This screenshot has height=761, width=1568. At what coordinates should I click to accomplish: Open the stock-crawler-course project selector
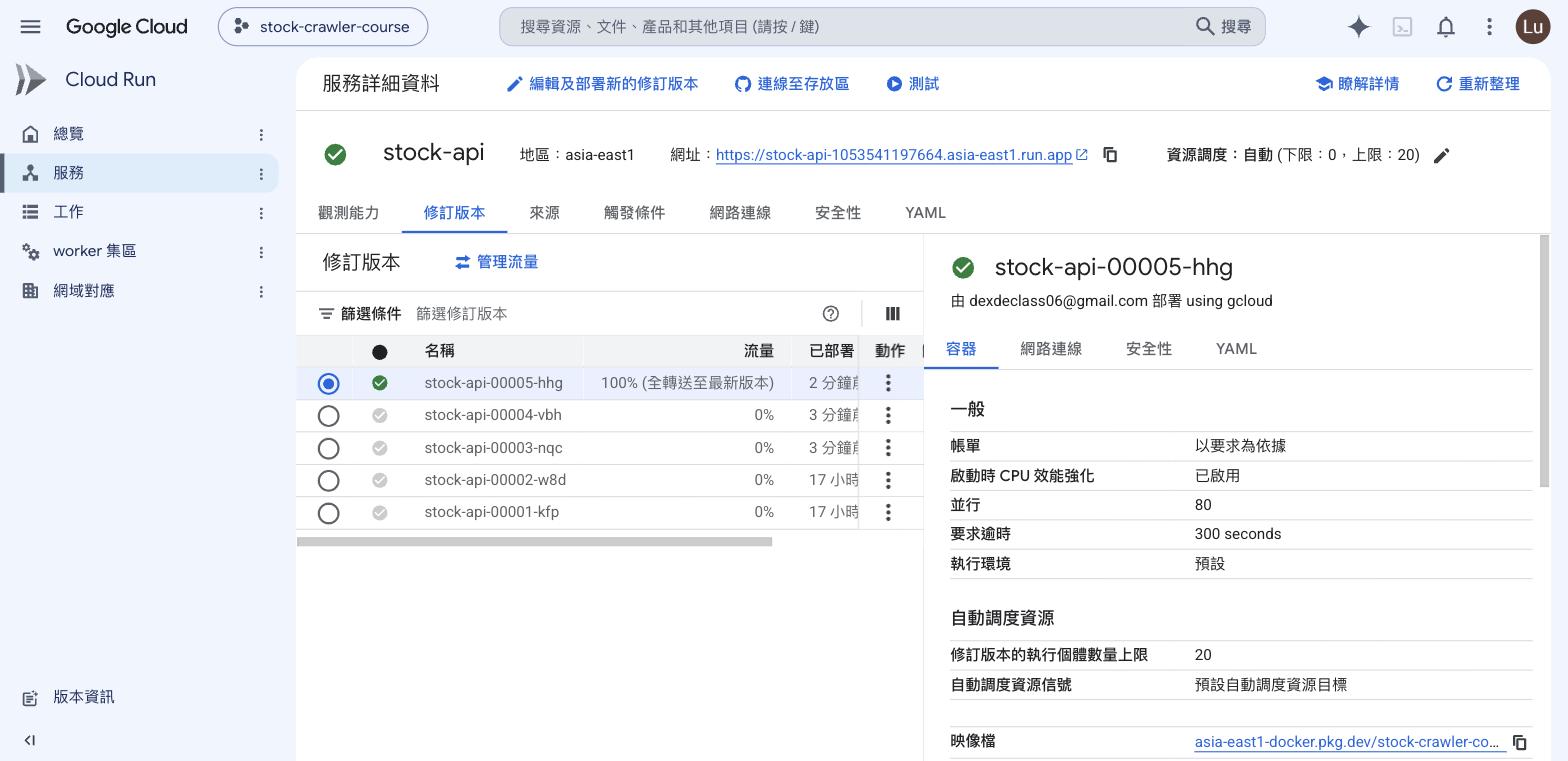coord(323,27)
